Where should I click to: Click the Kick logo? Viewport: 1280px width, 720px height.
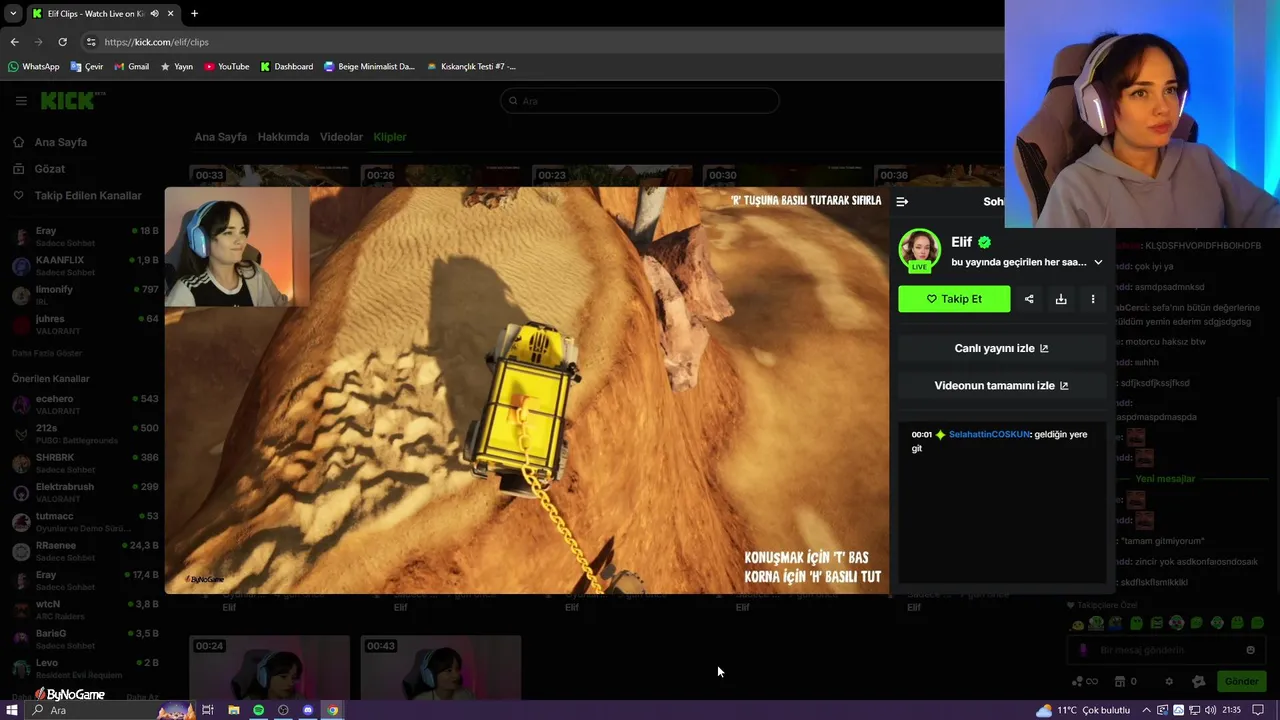pos(72,100)
